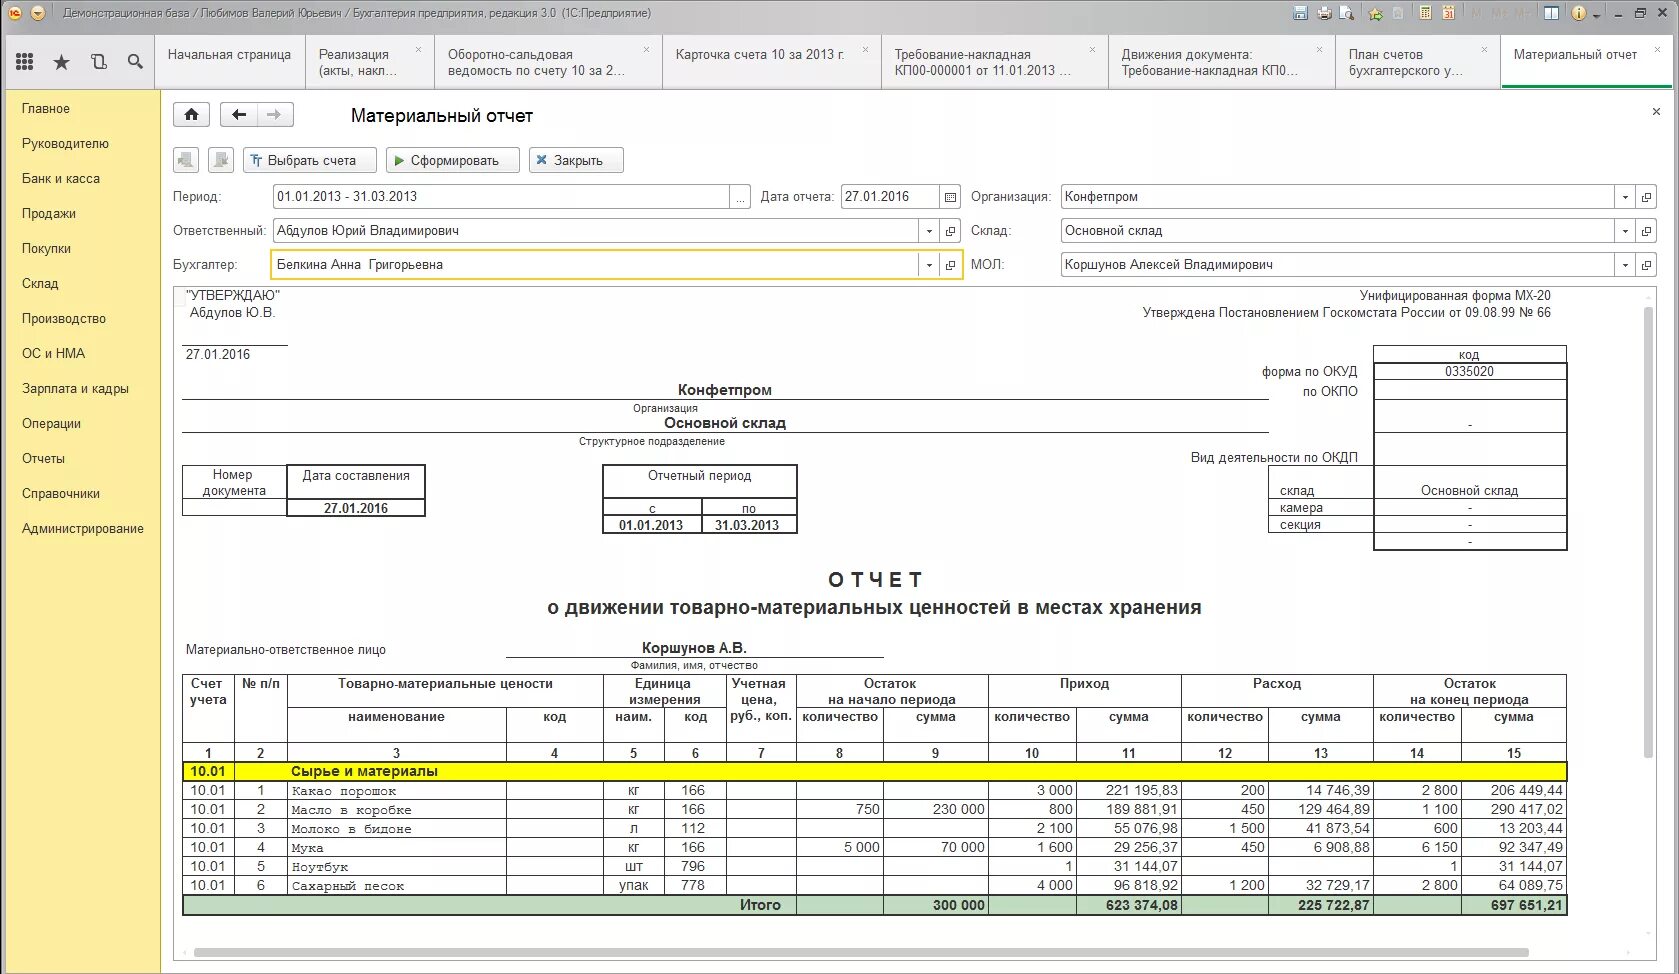The image size is (1679, 974).
Task: Open the Склад section in sidebar
Action: tap(40, 284)
